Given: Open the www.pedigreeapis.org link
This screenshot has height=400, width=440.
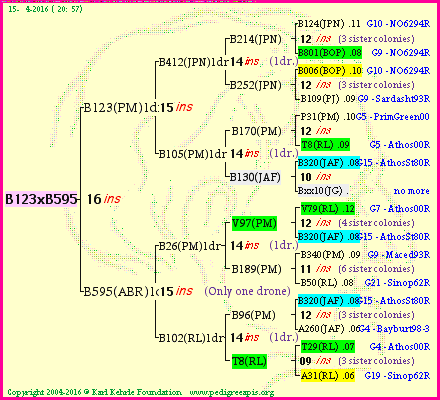Looking at the screenshot, I should tap(232, 392).
